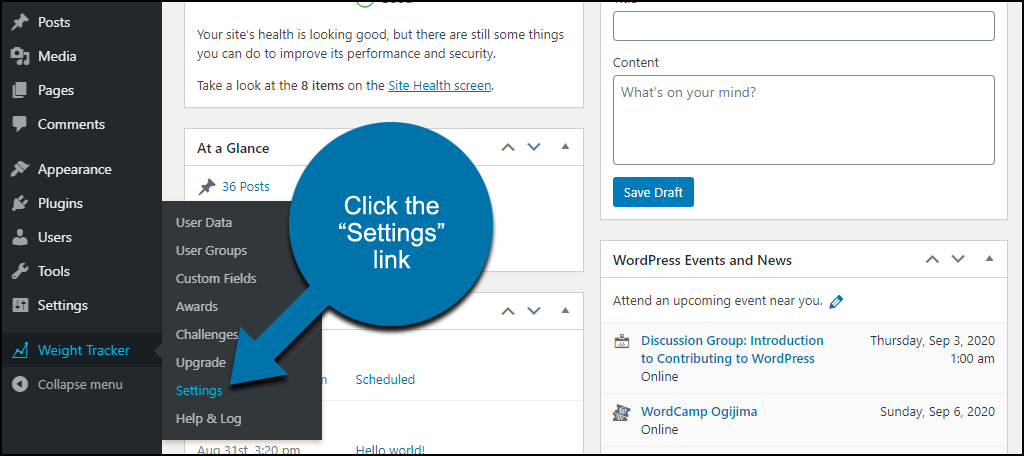Open Help & Log submenu item
Viewport: 1024px width, 456px height.
(208, 419)
